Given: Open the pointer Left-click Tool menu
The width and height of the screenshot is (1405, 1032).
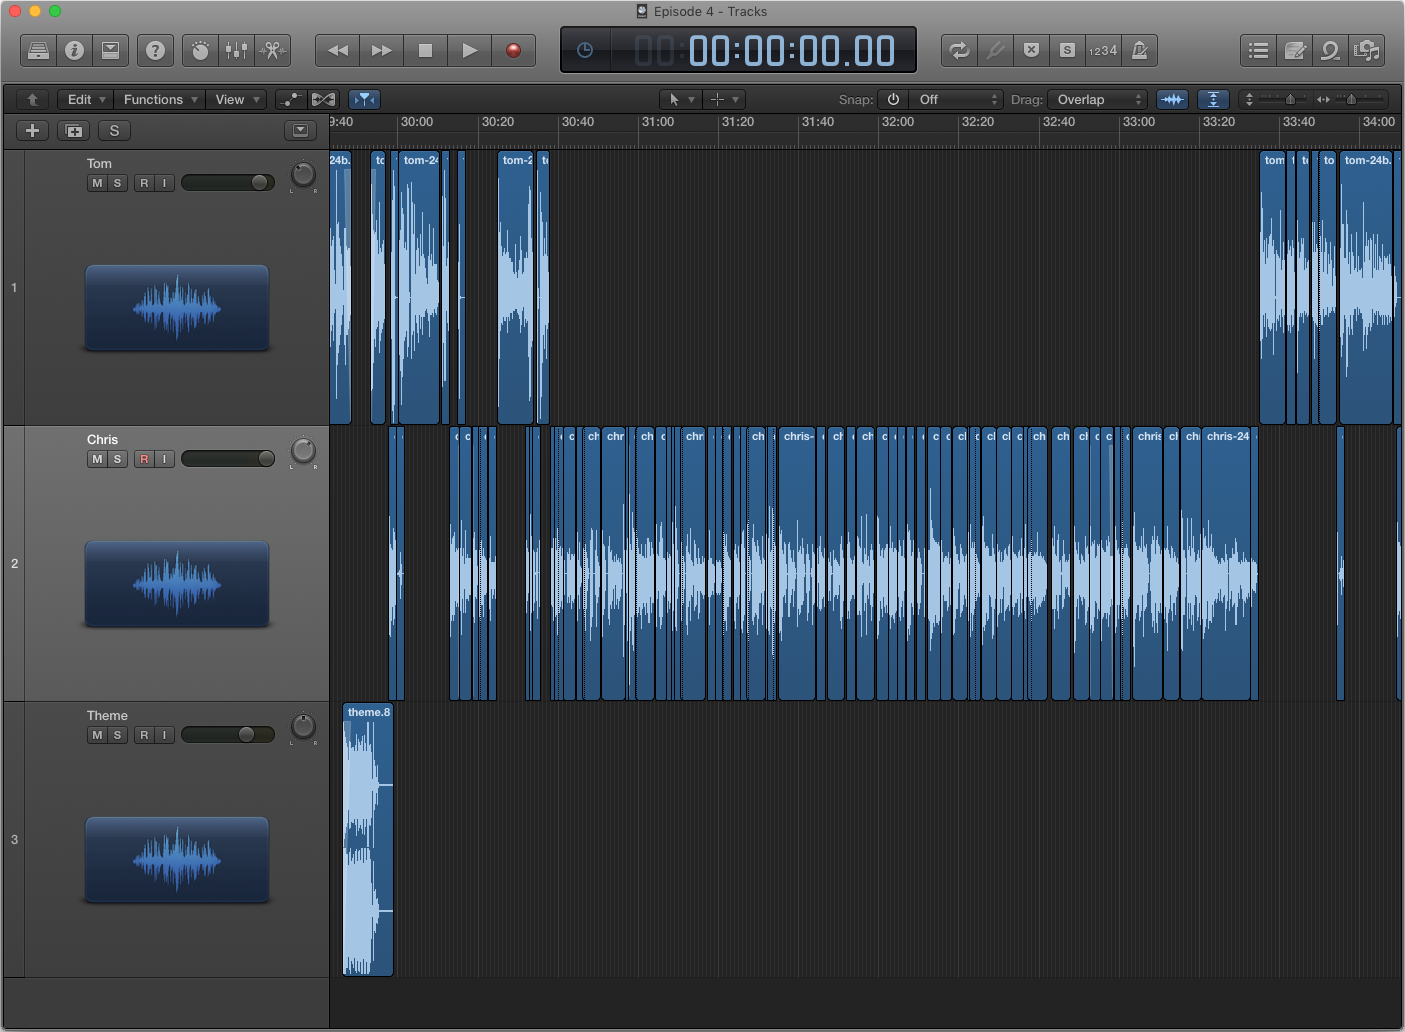Looking at the screenshot, I should (680, 99).
